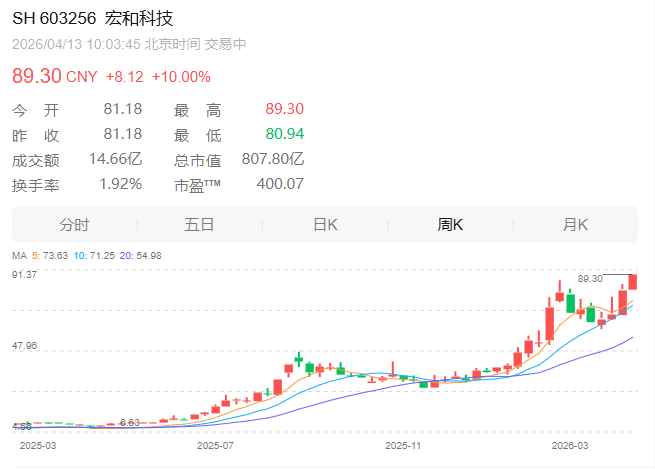Select the 五日 tab
655x469 pixels.
[x=199, y=225]
